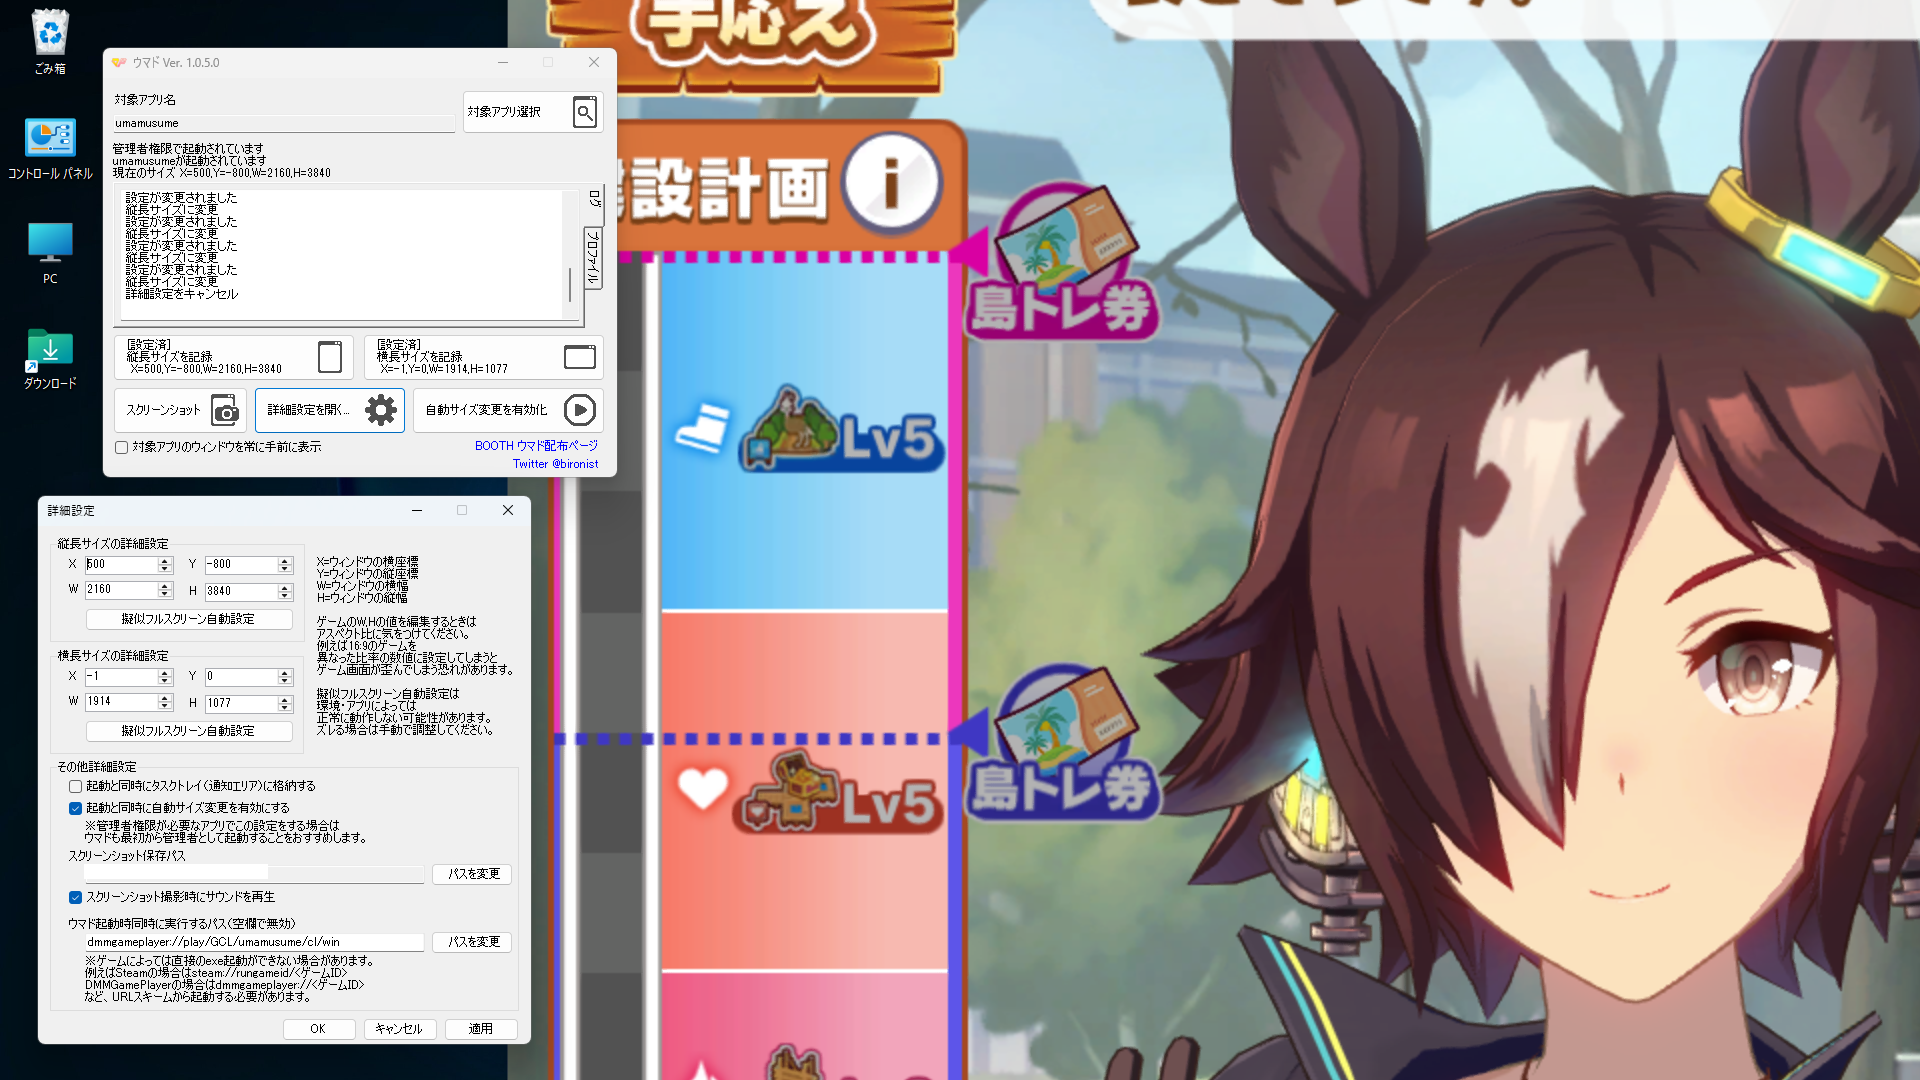Increase the portrait W value spinner

[165, 586]
